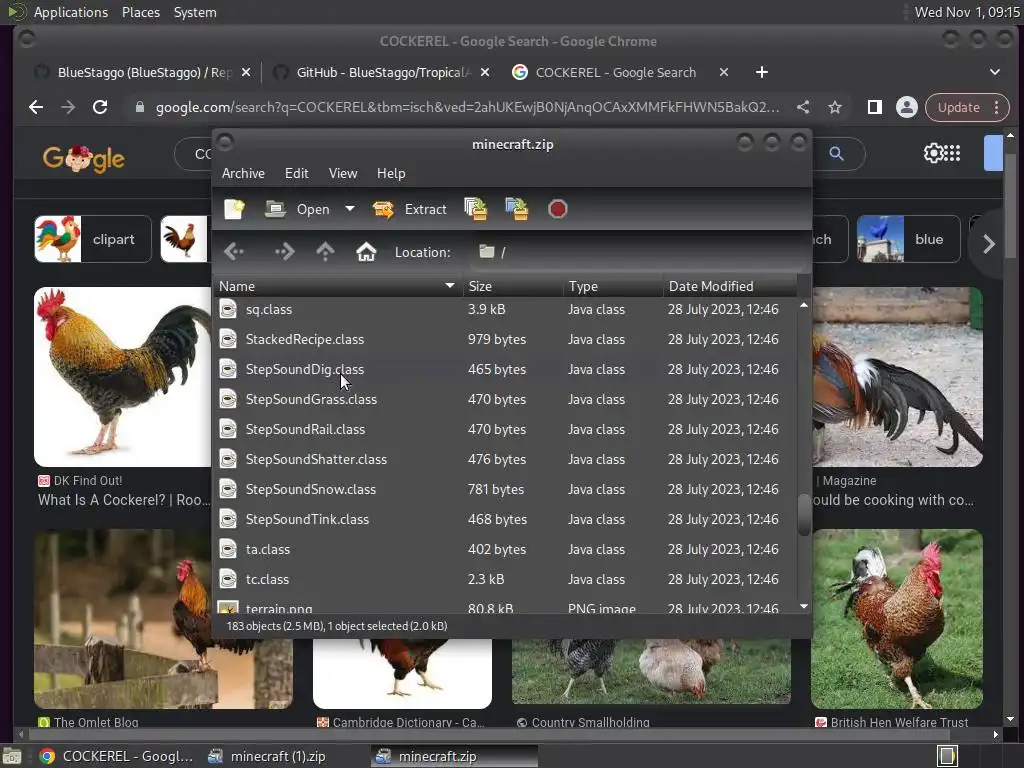The image size is (1024, 768).
Task: Go up one level in archive
Action: (x=325, y=251)
